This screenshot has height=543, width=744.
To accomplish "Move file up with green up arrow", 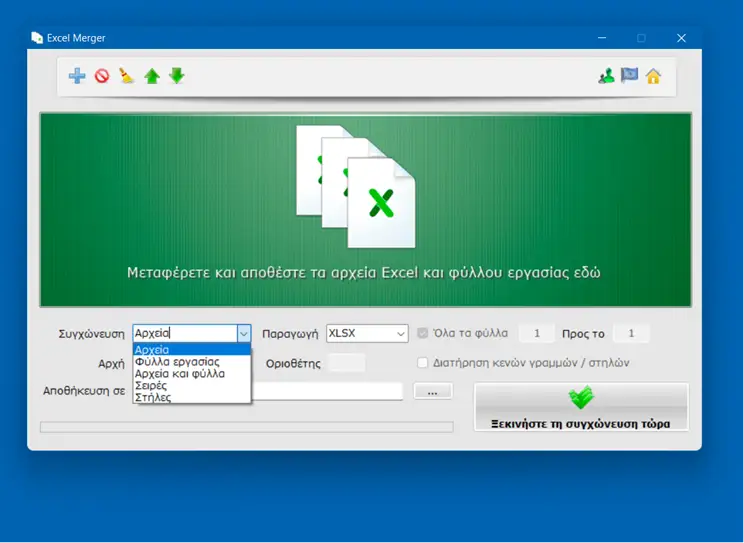I will [152, 76].
